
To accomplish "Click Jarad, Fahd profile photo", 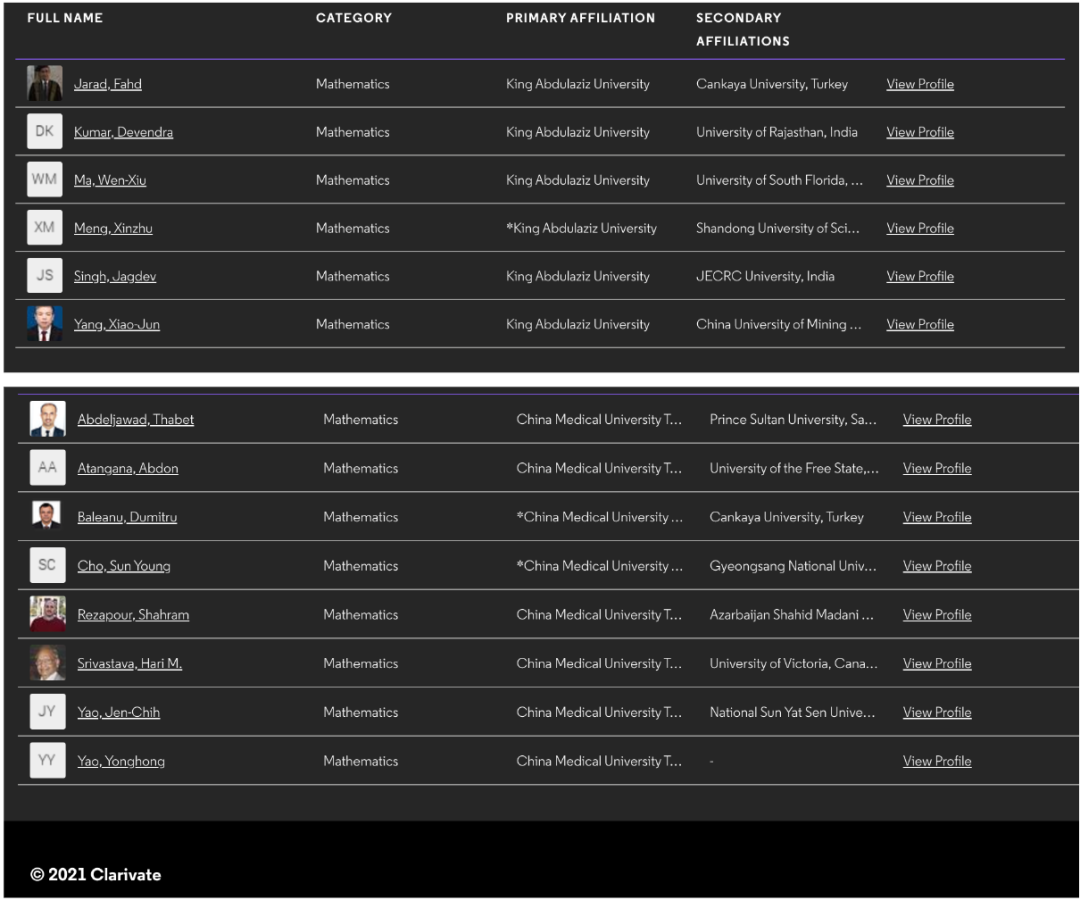I will click(45, 83).
